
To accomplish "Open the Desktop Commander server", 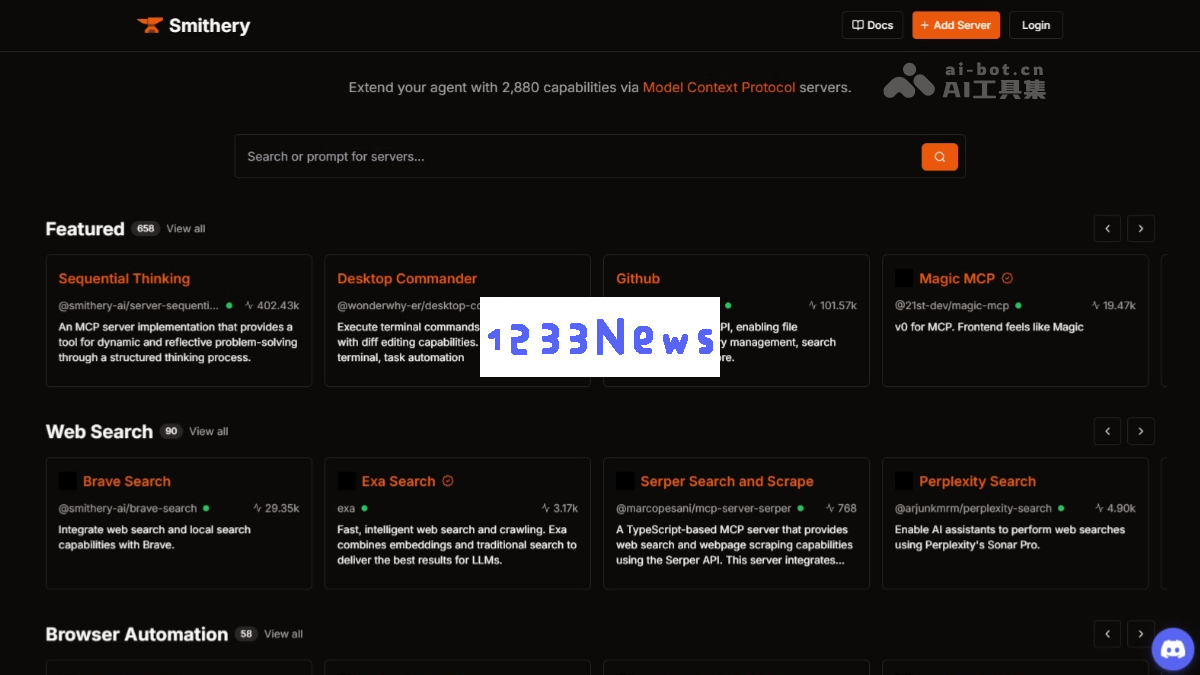I will pos(407,278).
